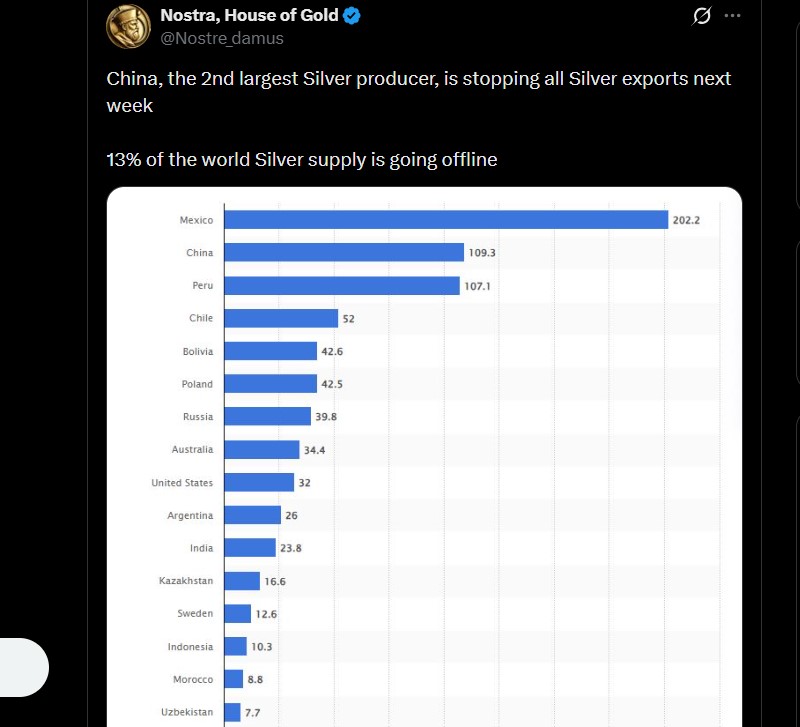Viewport: 800px width, 727px height.
Task: Click the United States country label
Action: [x=182, y=483]
